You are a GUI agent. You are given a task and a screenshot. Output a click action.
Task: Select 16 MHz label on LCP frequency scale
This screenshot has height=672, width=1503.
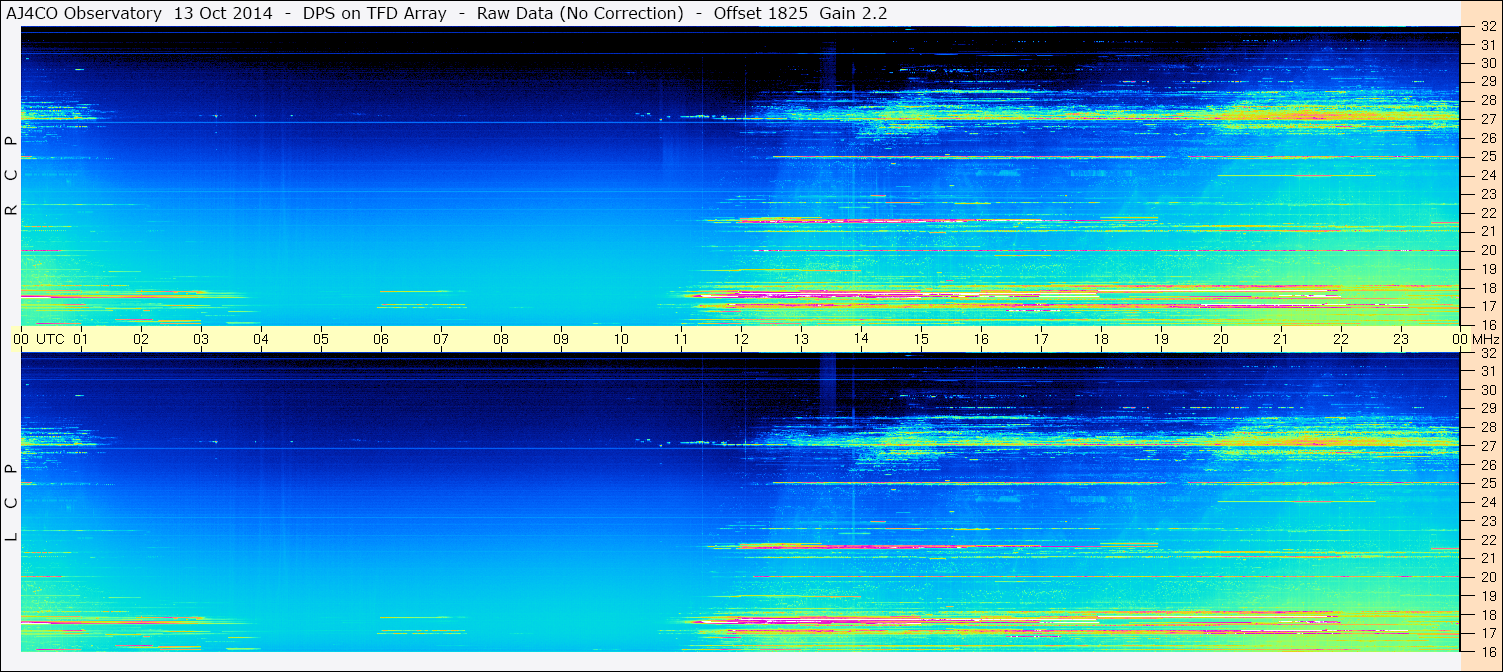1487,652
